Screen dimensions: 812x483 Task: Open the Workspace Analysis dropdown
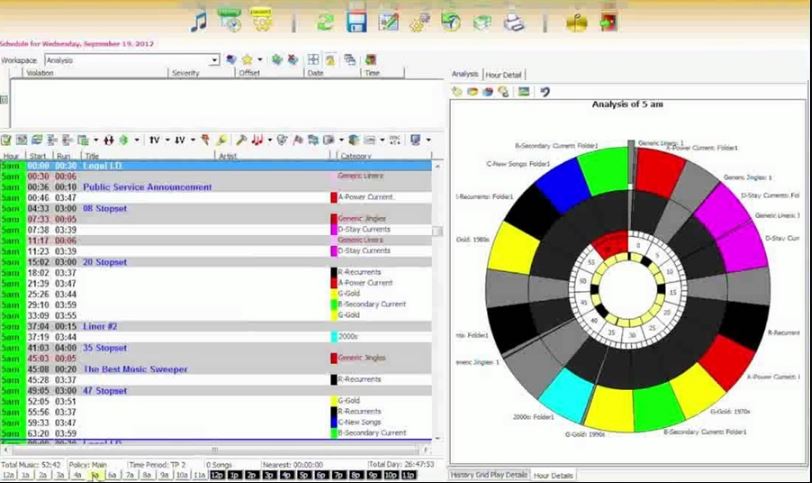pyautogui.click(x=214, y=60)
